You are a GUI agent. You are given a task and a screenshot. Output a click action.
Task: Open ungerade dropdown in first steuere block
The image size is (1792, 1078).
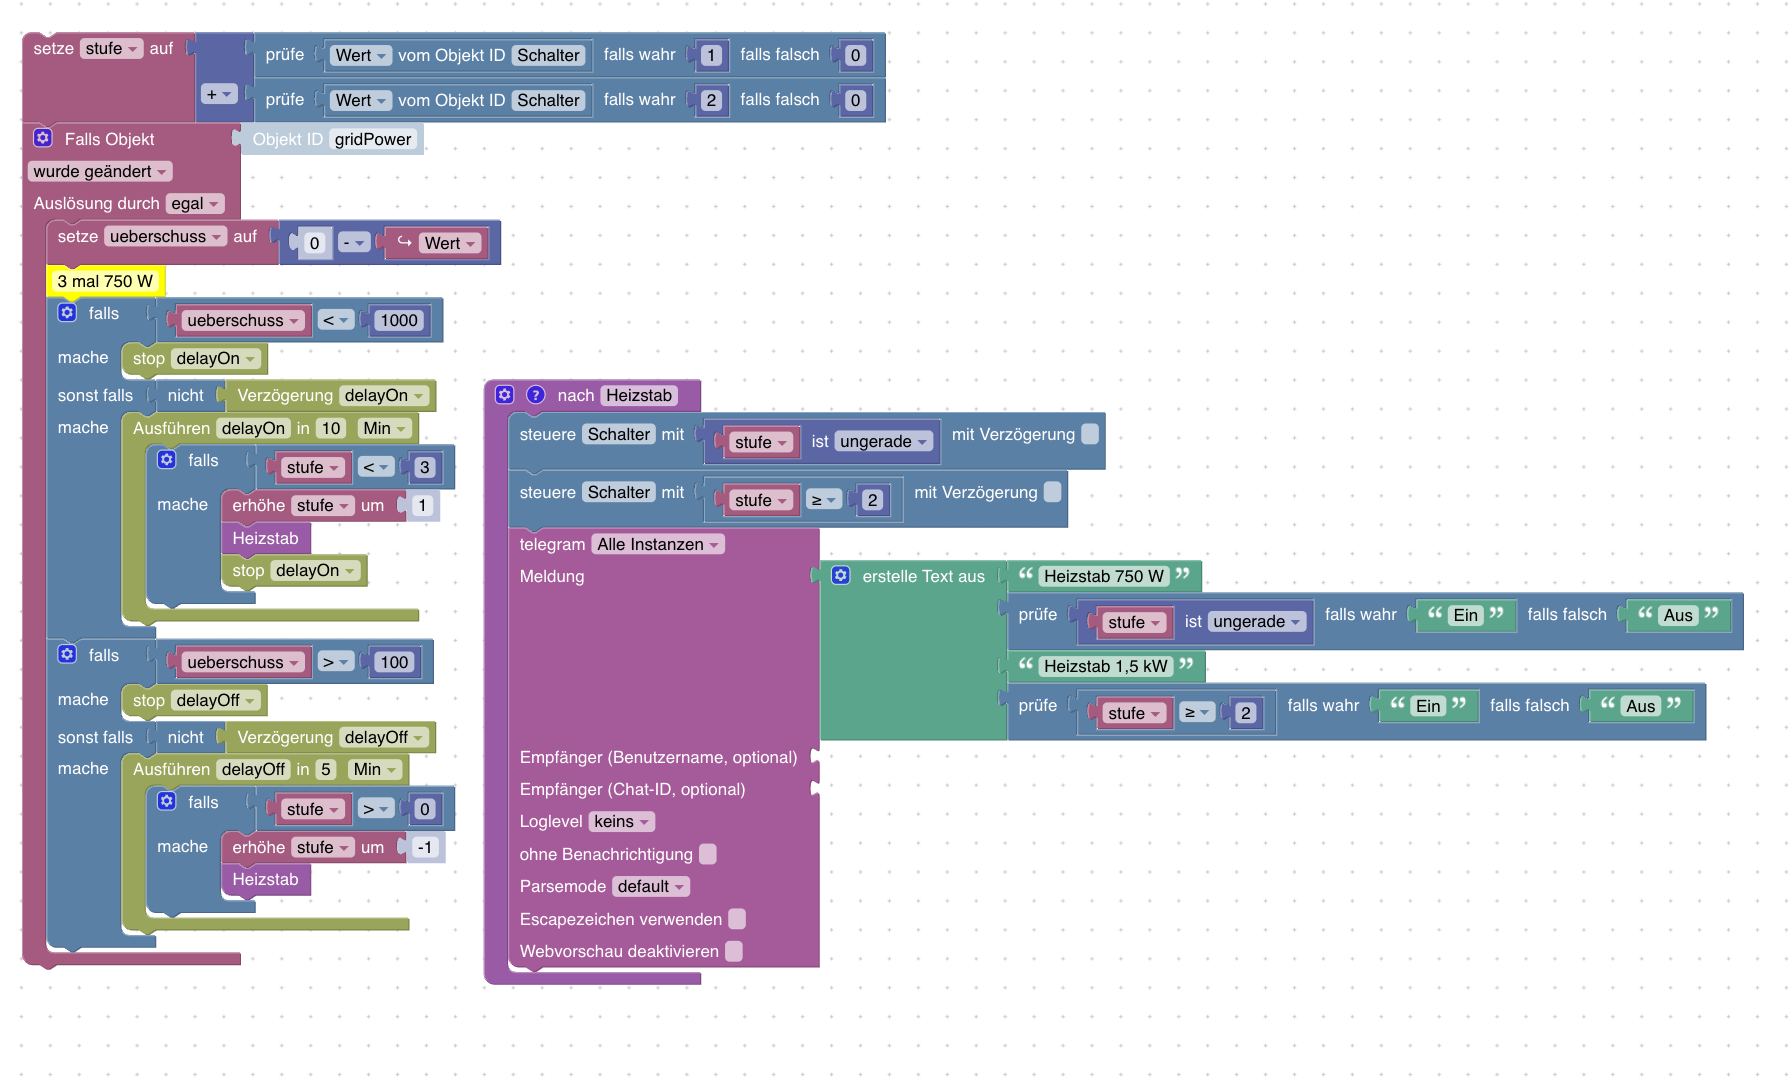pos(884,441)
